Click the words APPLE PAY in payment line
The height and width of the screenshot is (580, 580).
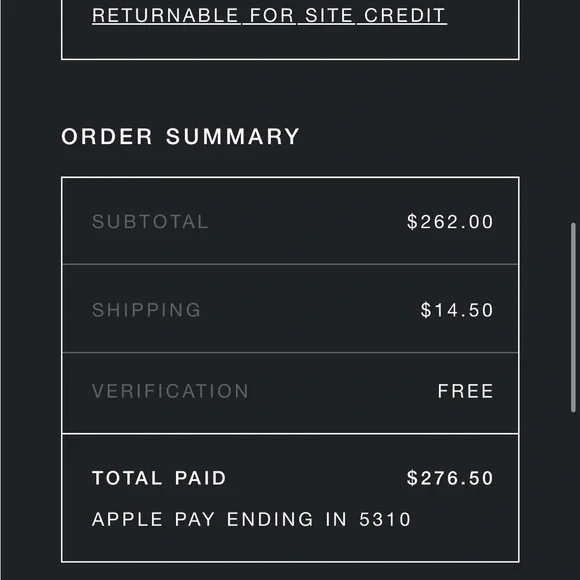coord(154,519)
